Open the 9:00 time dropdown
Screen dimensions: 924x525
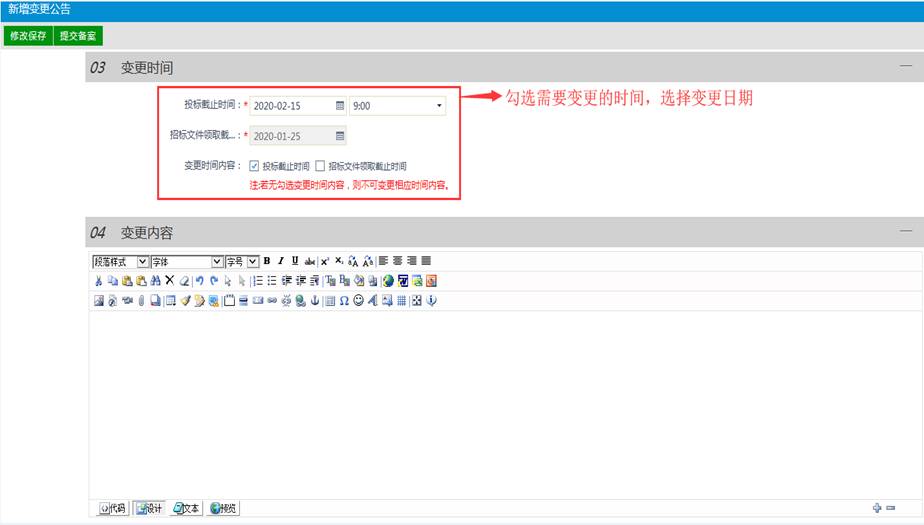438,105
